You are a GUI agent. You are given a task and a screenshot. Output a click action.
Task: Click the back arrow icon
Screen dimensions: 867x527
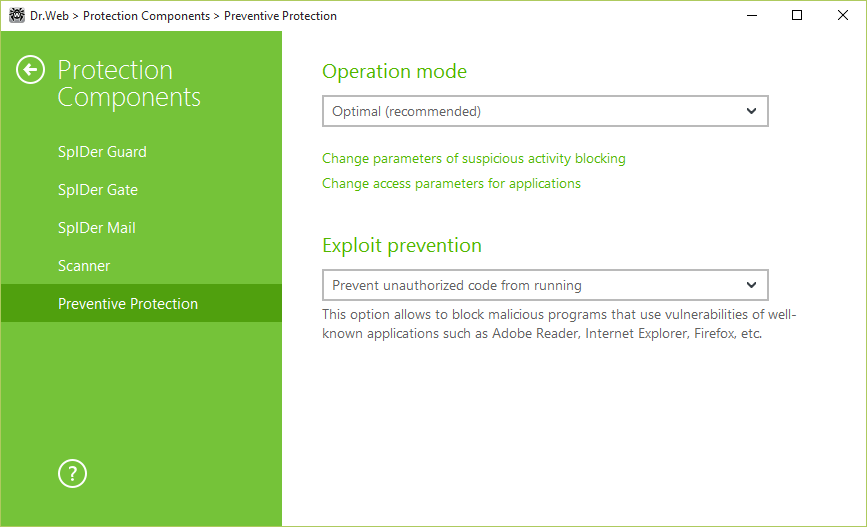point(31,70)
